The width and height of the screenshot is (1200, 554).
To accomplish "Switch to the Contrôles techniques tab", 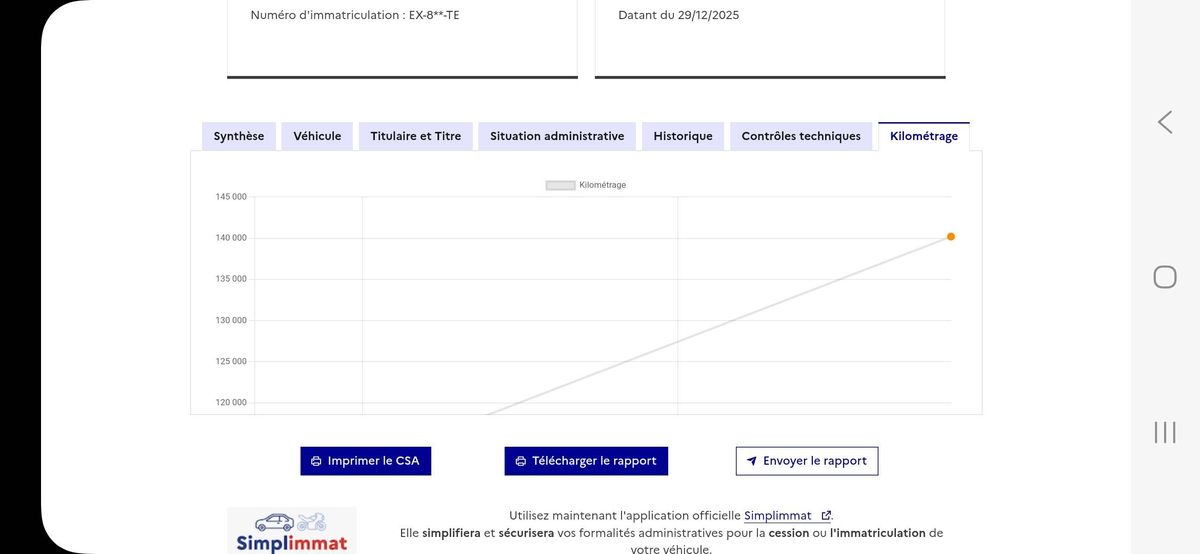I will point(801,136).
